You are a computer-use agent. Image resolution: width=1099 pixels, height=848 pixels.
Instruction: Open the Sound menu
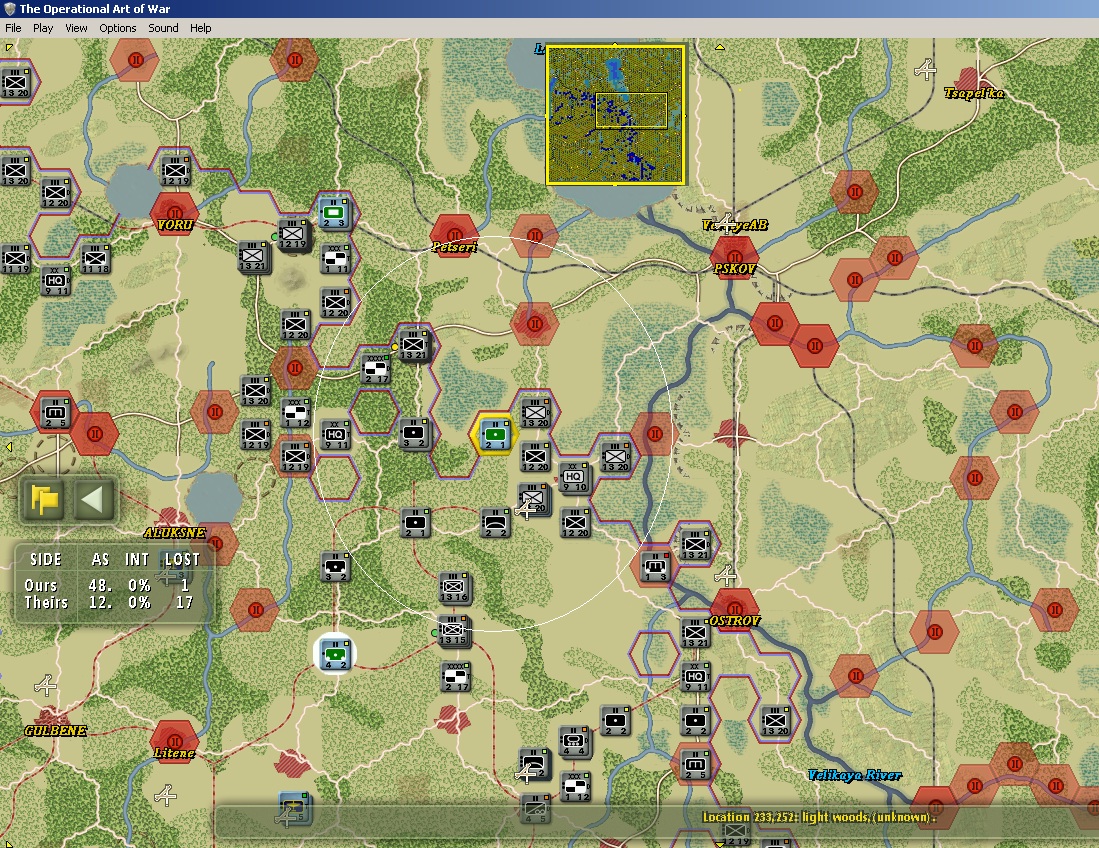(x=163, y=28)
